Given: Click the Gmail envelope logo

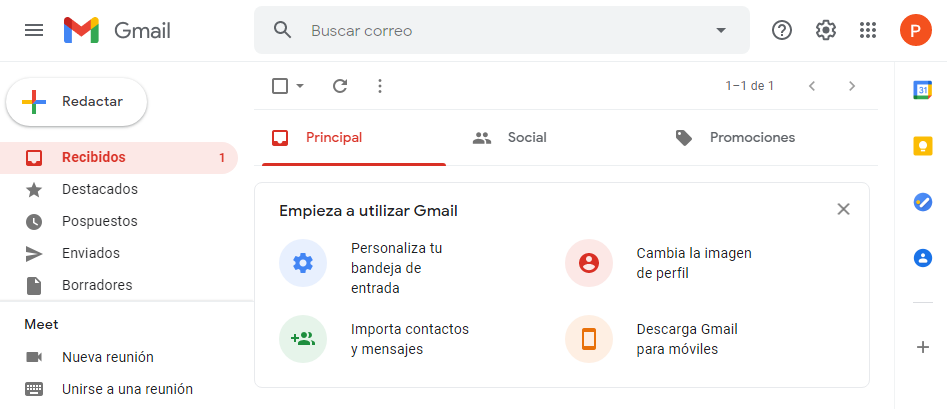Looking at the screenshot, I should (81, 30).
